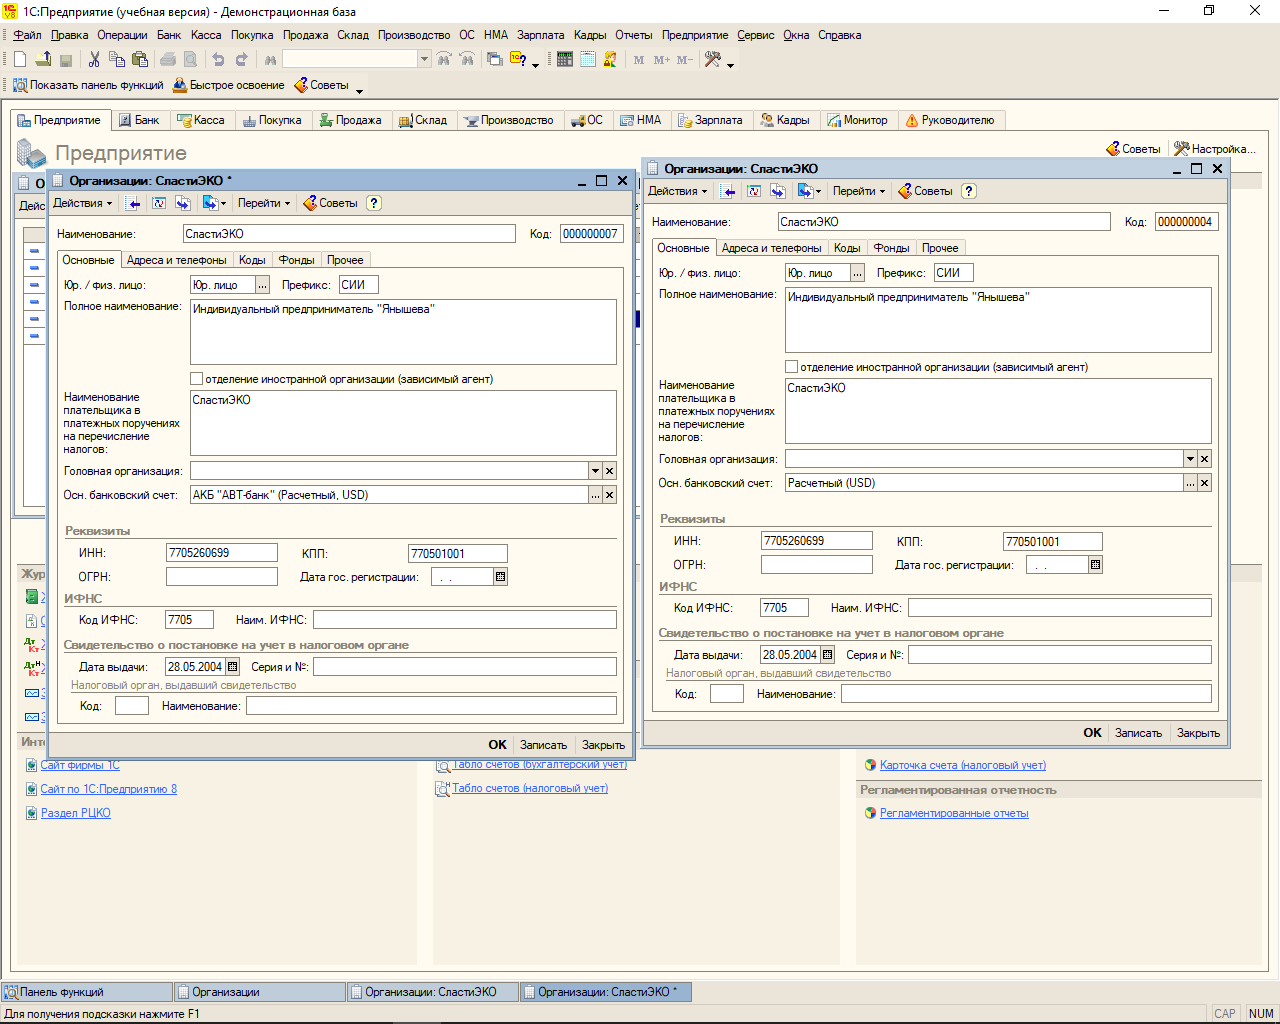1280x1024 pixels.
Task: Click the Open file folder icon
Action: 43,60
